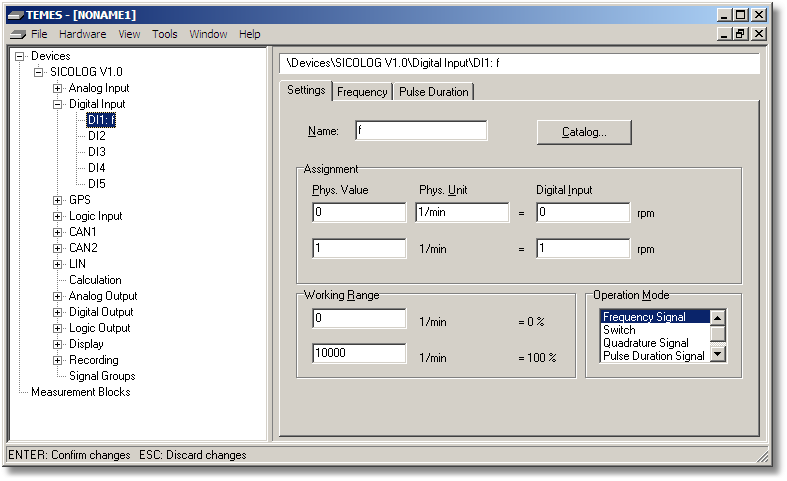Open the Window menu
The height and width of the screenshot is (481, 787).
point(208,34)
